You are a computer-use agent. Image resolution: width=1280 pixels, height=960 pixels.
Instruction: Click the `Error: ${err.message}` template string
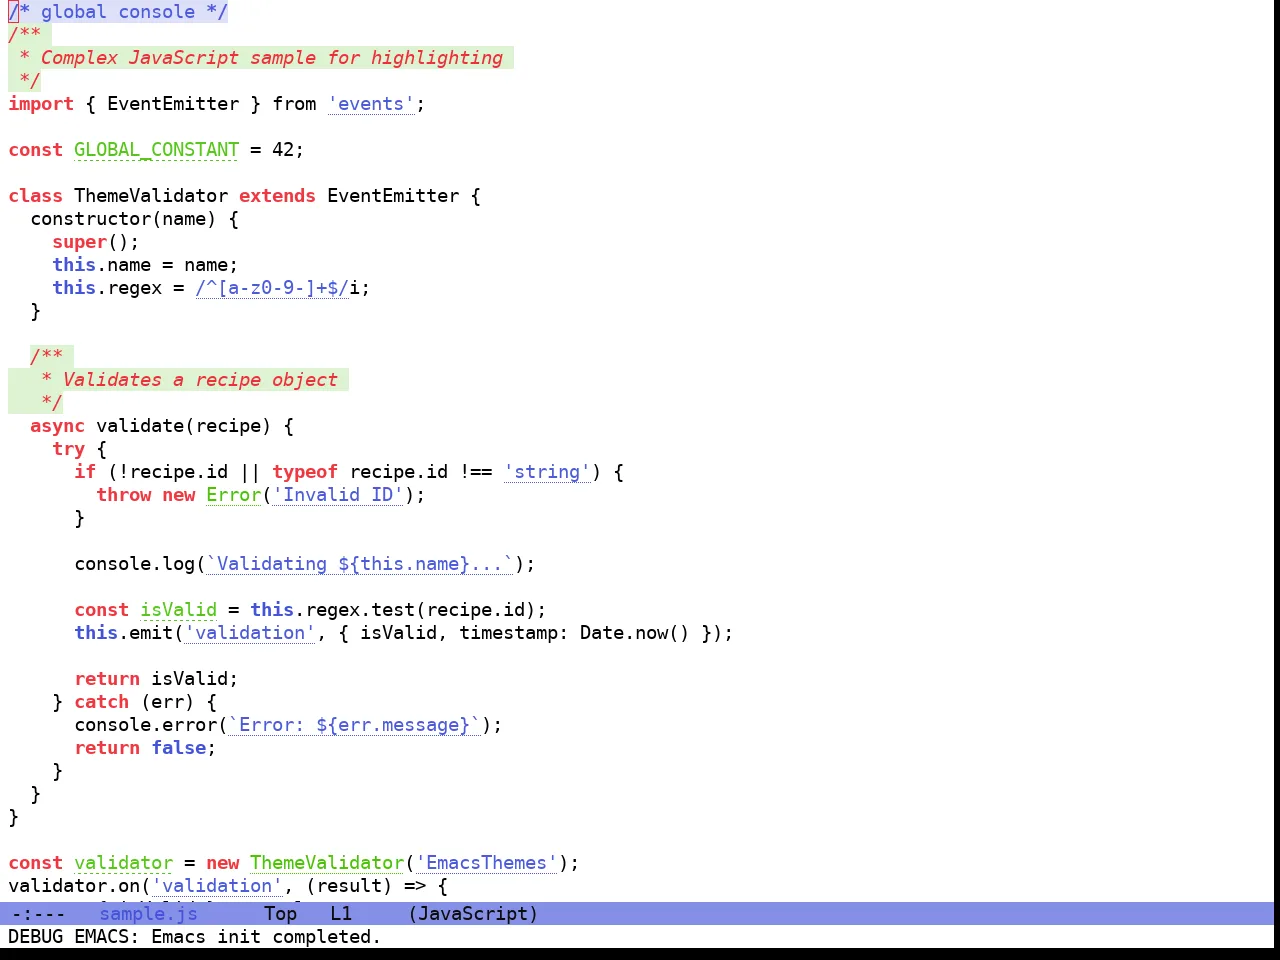[x=354, y=725]
